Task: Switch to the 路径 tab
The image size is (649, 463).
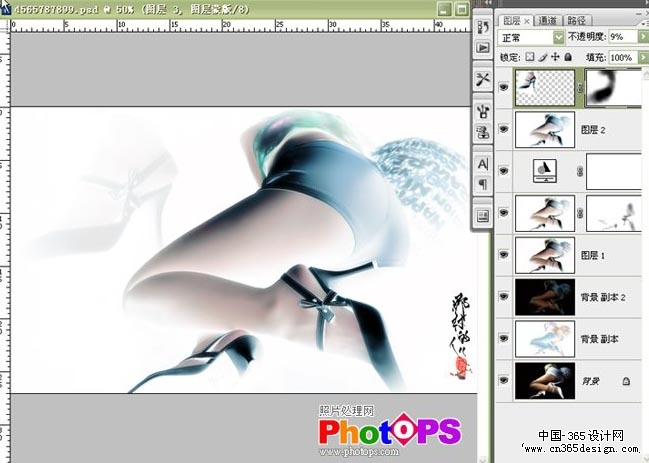Action: tap(576, 20)
